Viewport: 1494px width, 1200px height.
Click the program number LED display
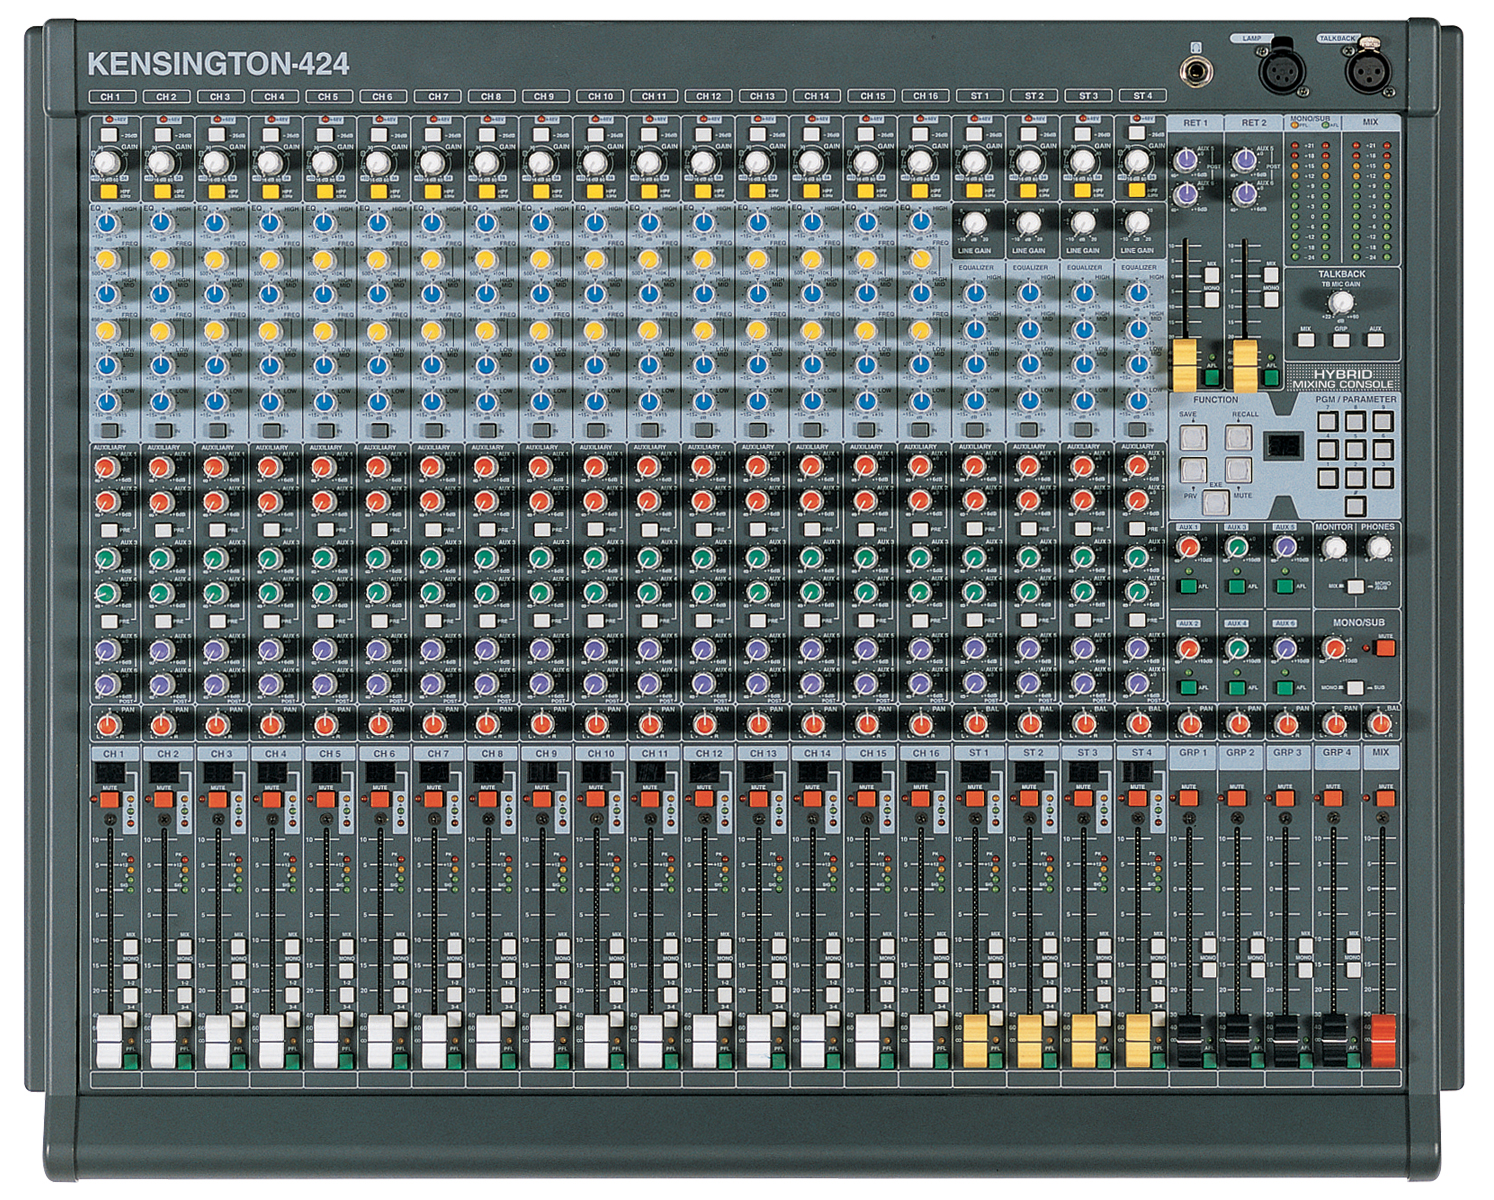pyautogui.click(x=1284, y=445)
